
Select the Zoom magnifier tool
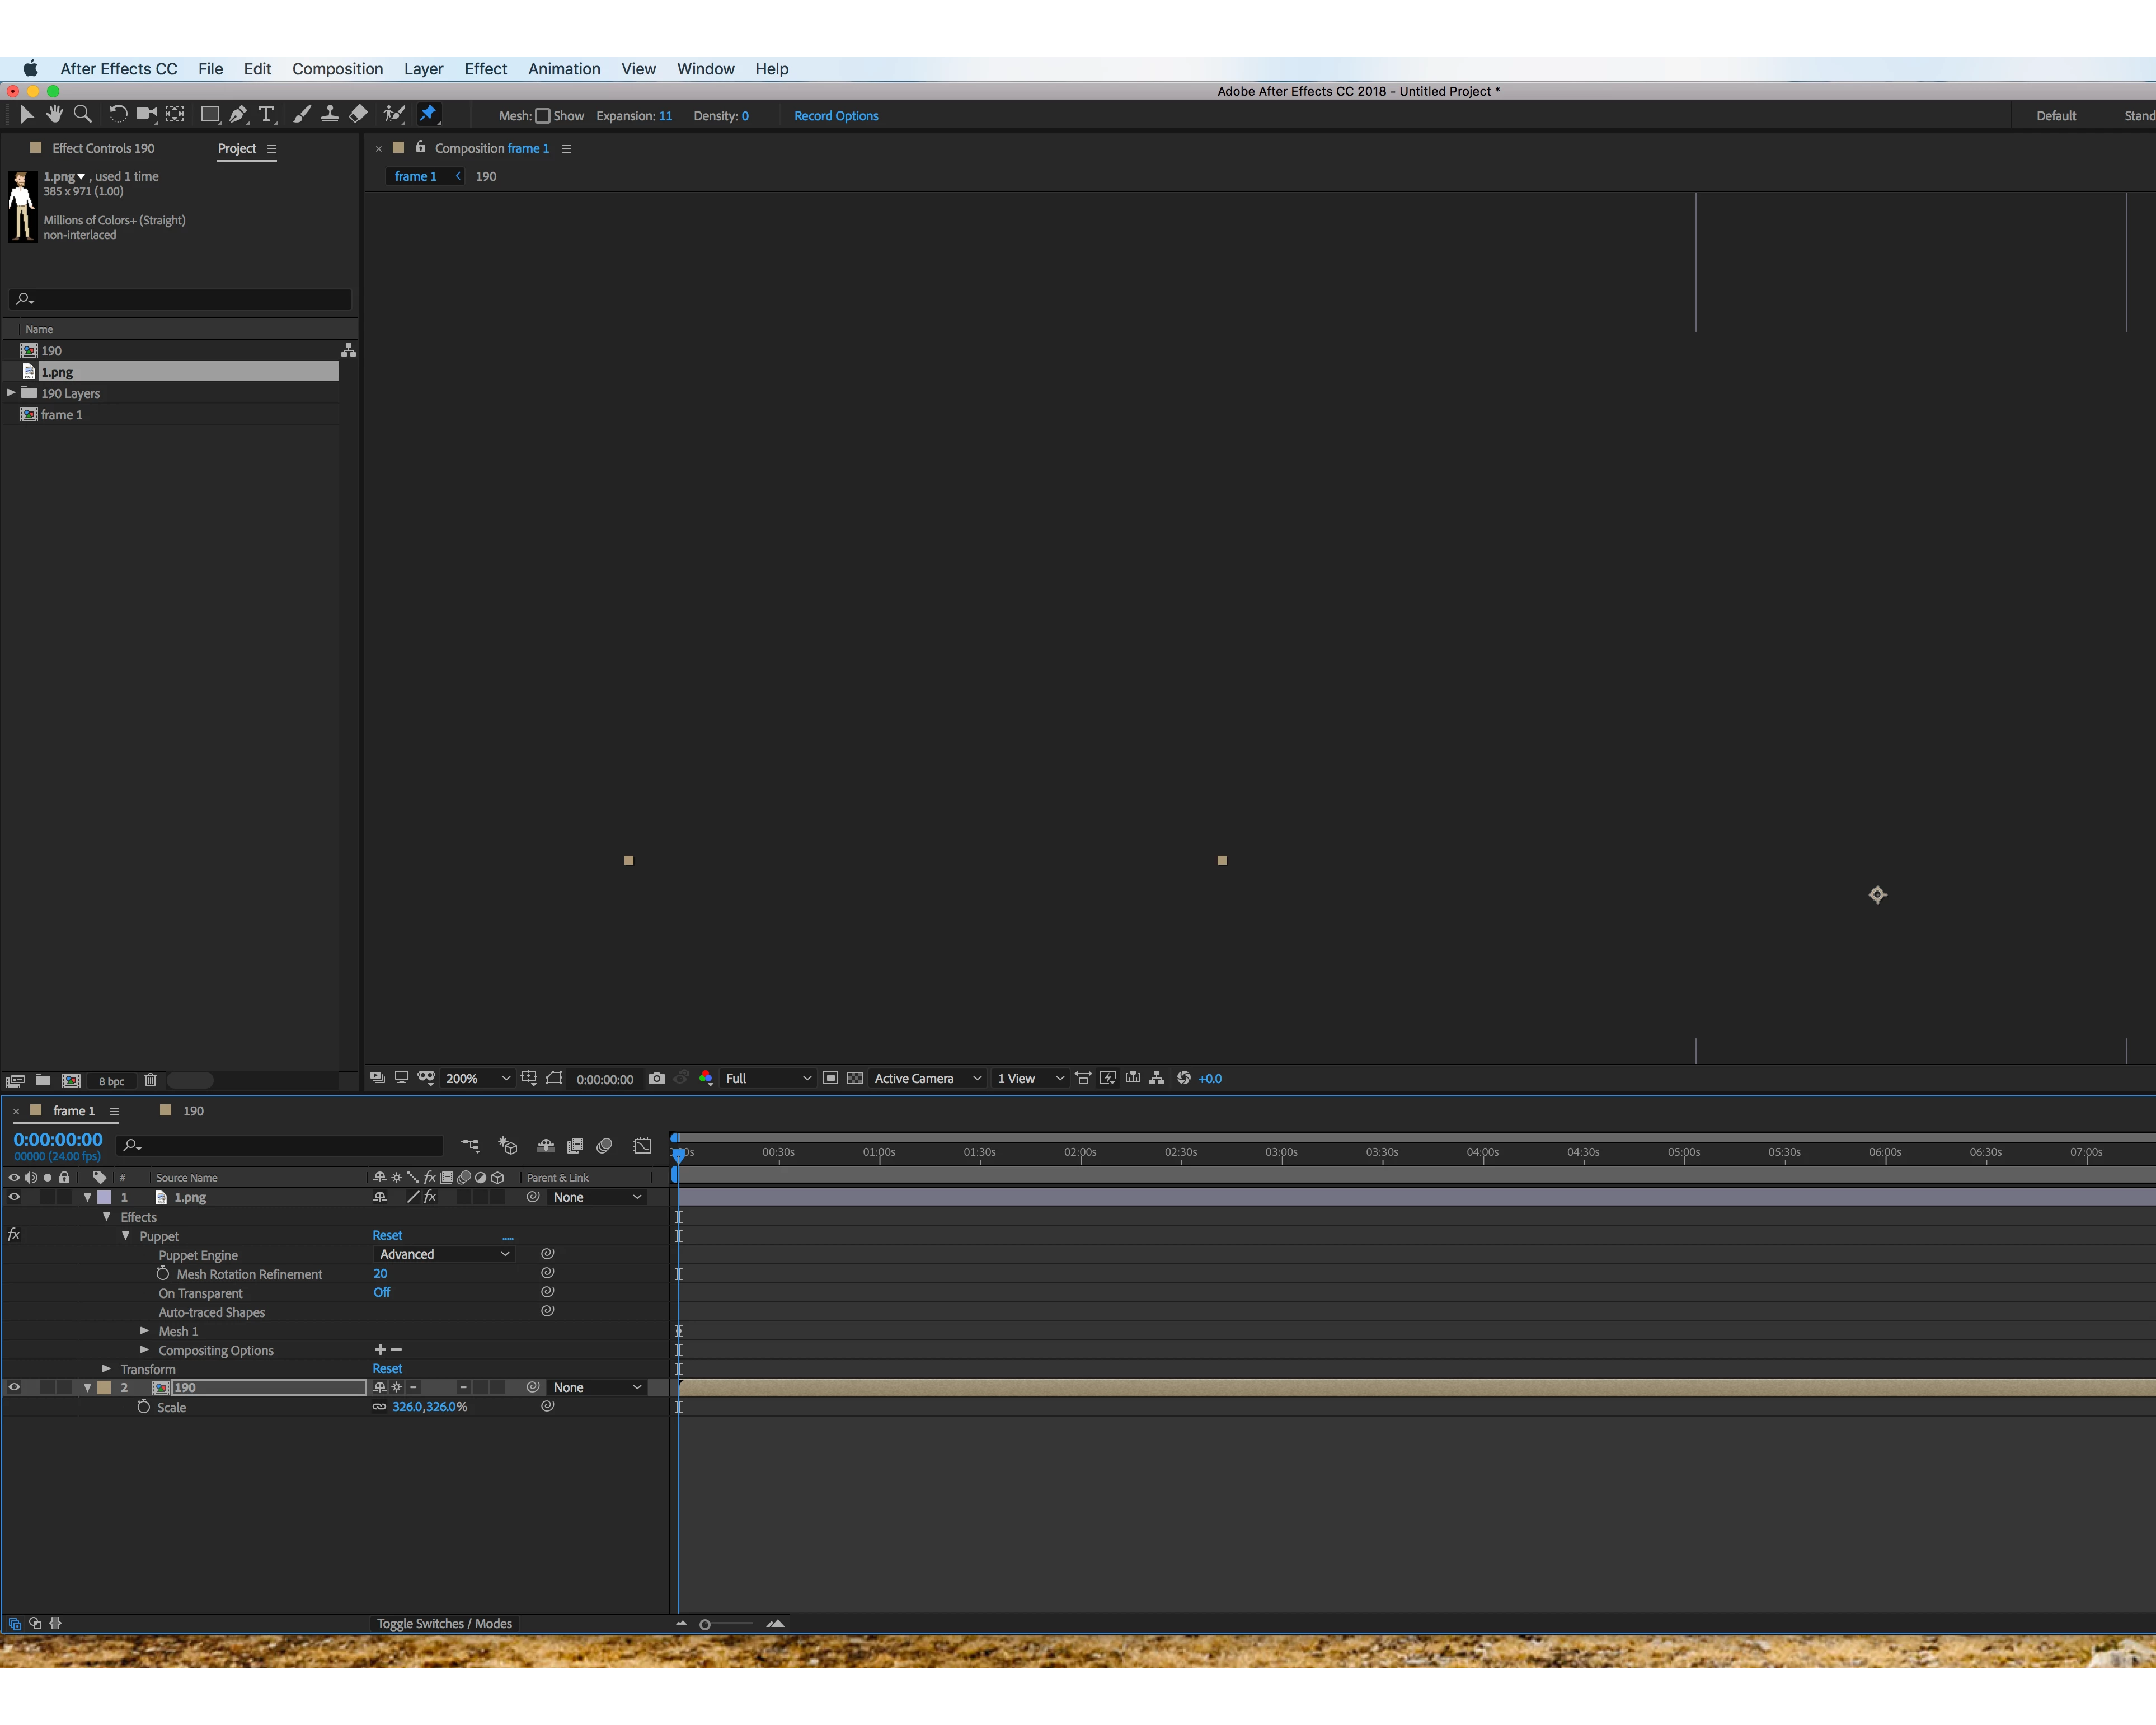pos(83,114)
